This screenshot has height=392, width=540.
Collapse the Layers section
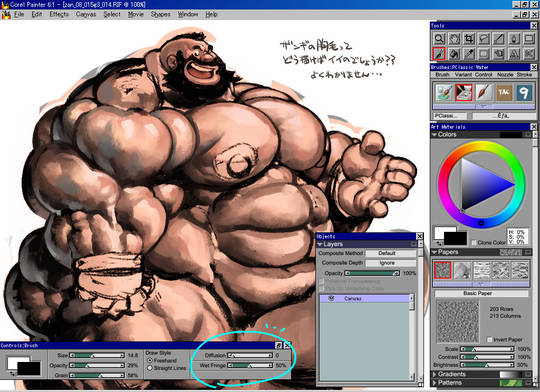[x=320, y=244]
